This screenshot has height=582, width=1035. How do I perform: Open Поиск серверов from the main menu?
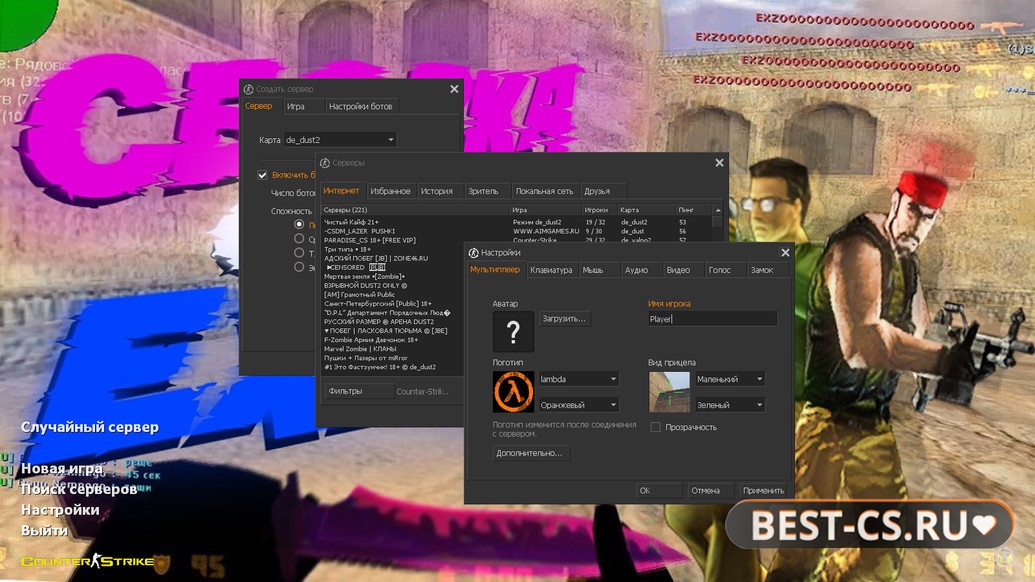coord(79,489)
